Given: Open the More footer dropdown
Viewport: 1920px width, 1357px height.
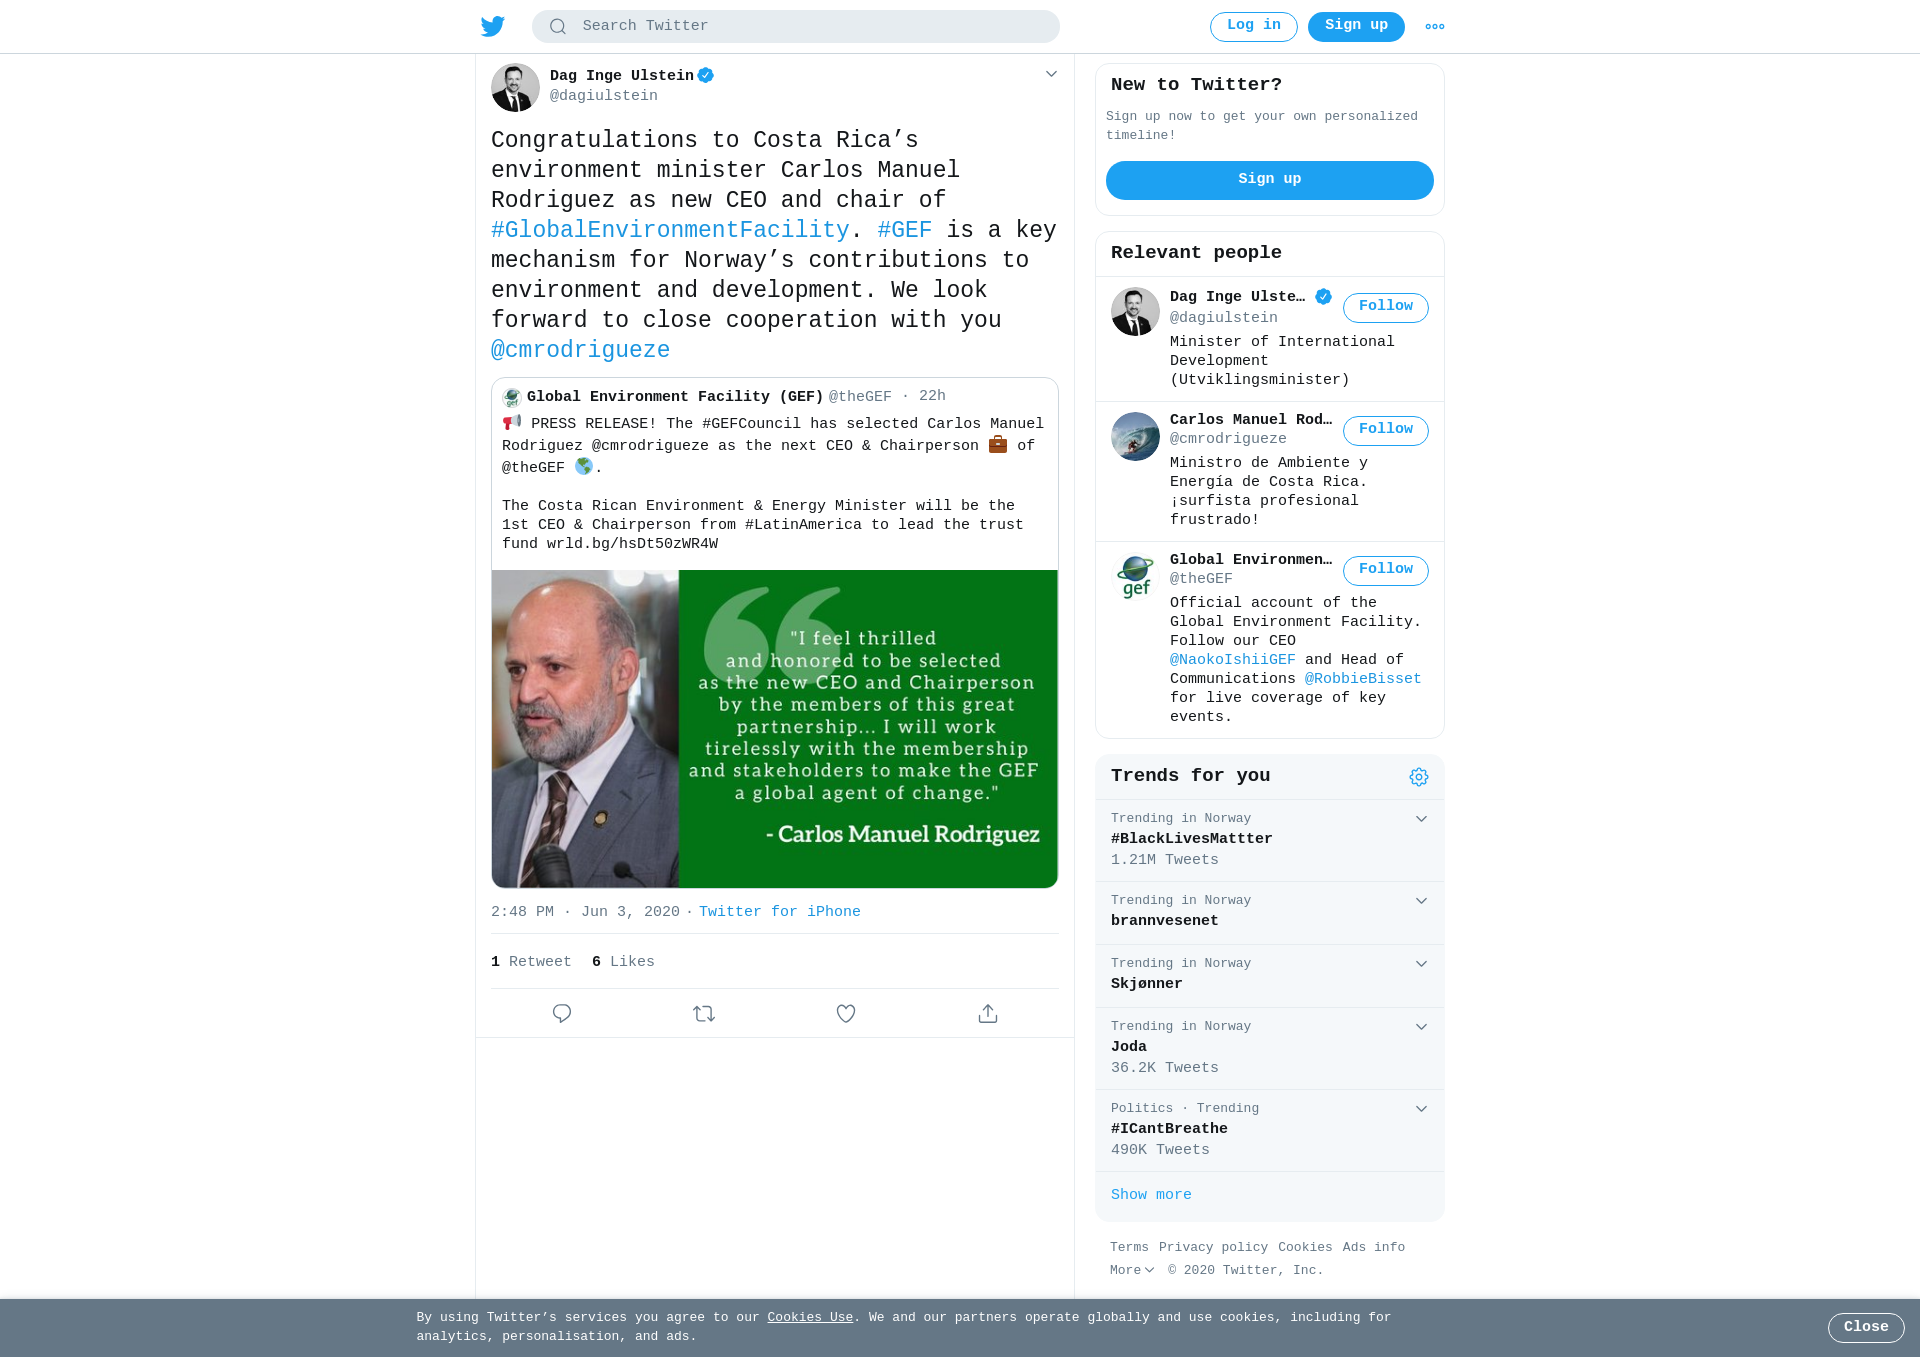Looking at the screenshot, I should pos(1132,1270).
